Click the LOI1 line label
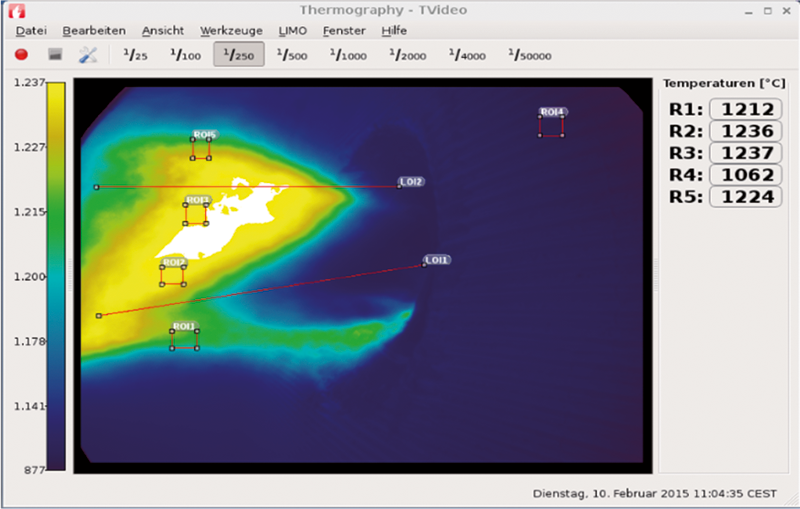Image resolution: width=800 pixels, height=509 pixels. pos(437,260)
